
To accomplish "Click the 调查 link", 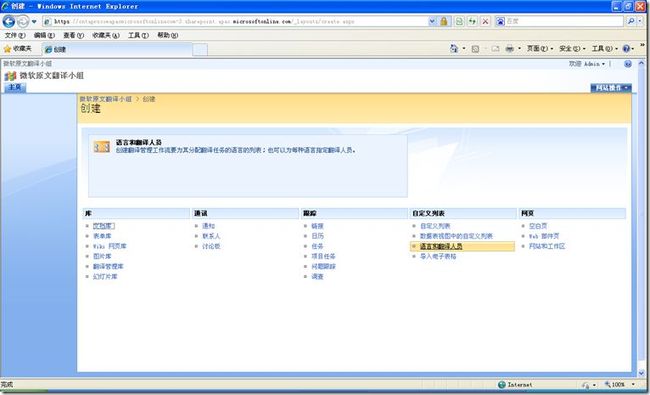I will pos(317,276).
